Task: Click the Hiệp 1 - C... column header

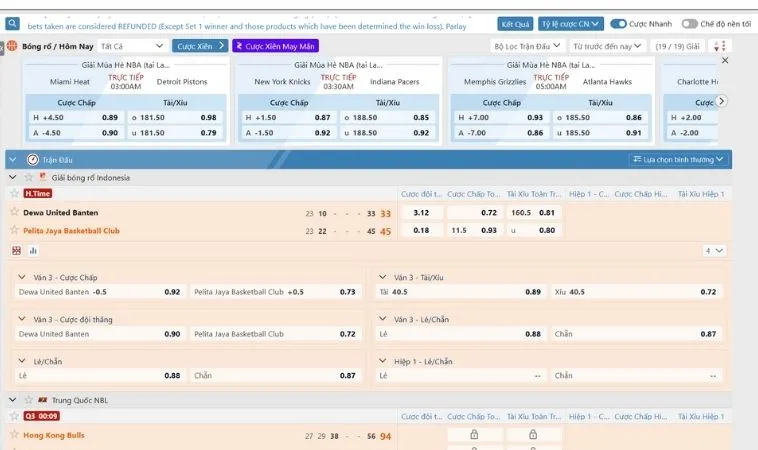Action: [x=589, y=194]
